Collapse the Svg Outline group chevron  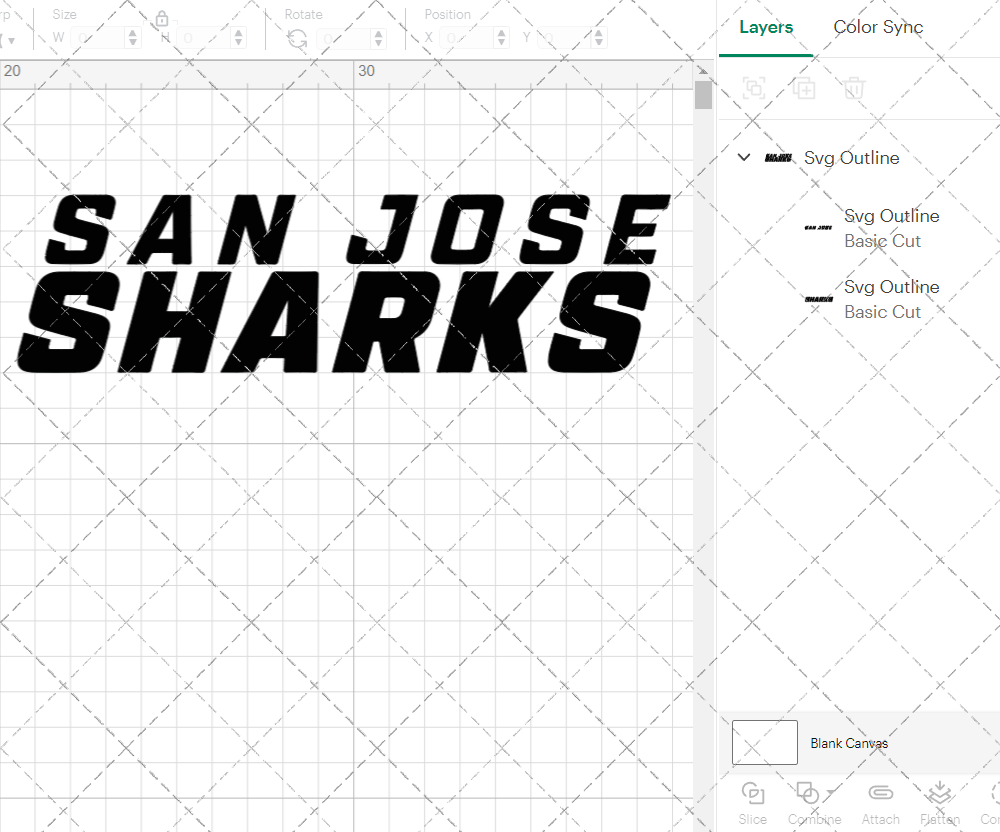tap(744, 157)
